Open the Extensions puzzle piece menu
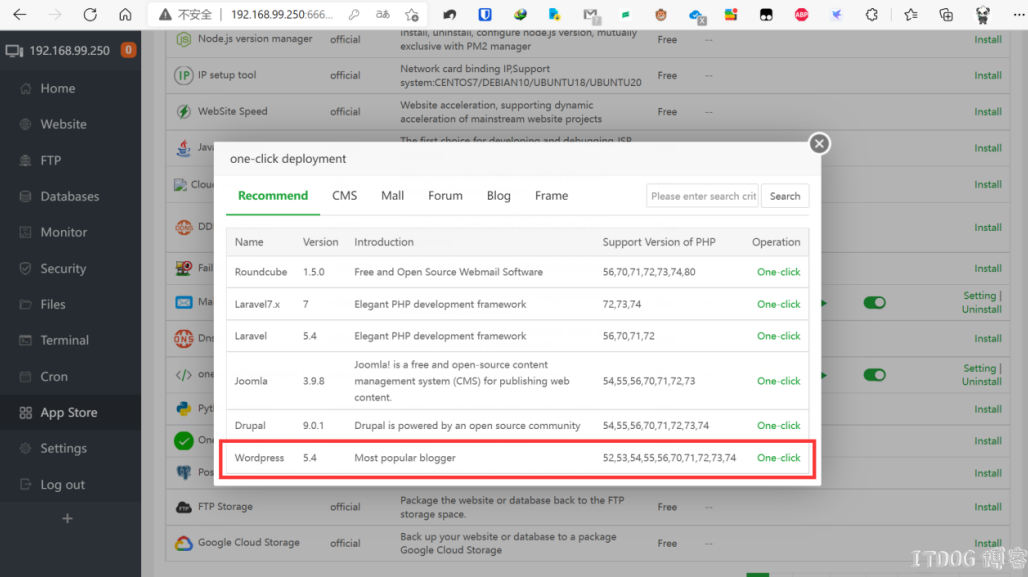 [x=871, y=14]
